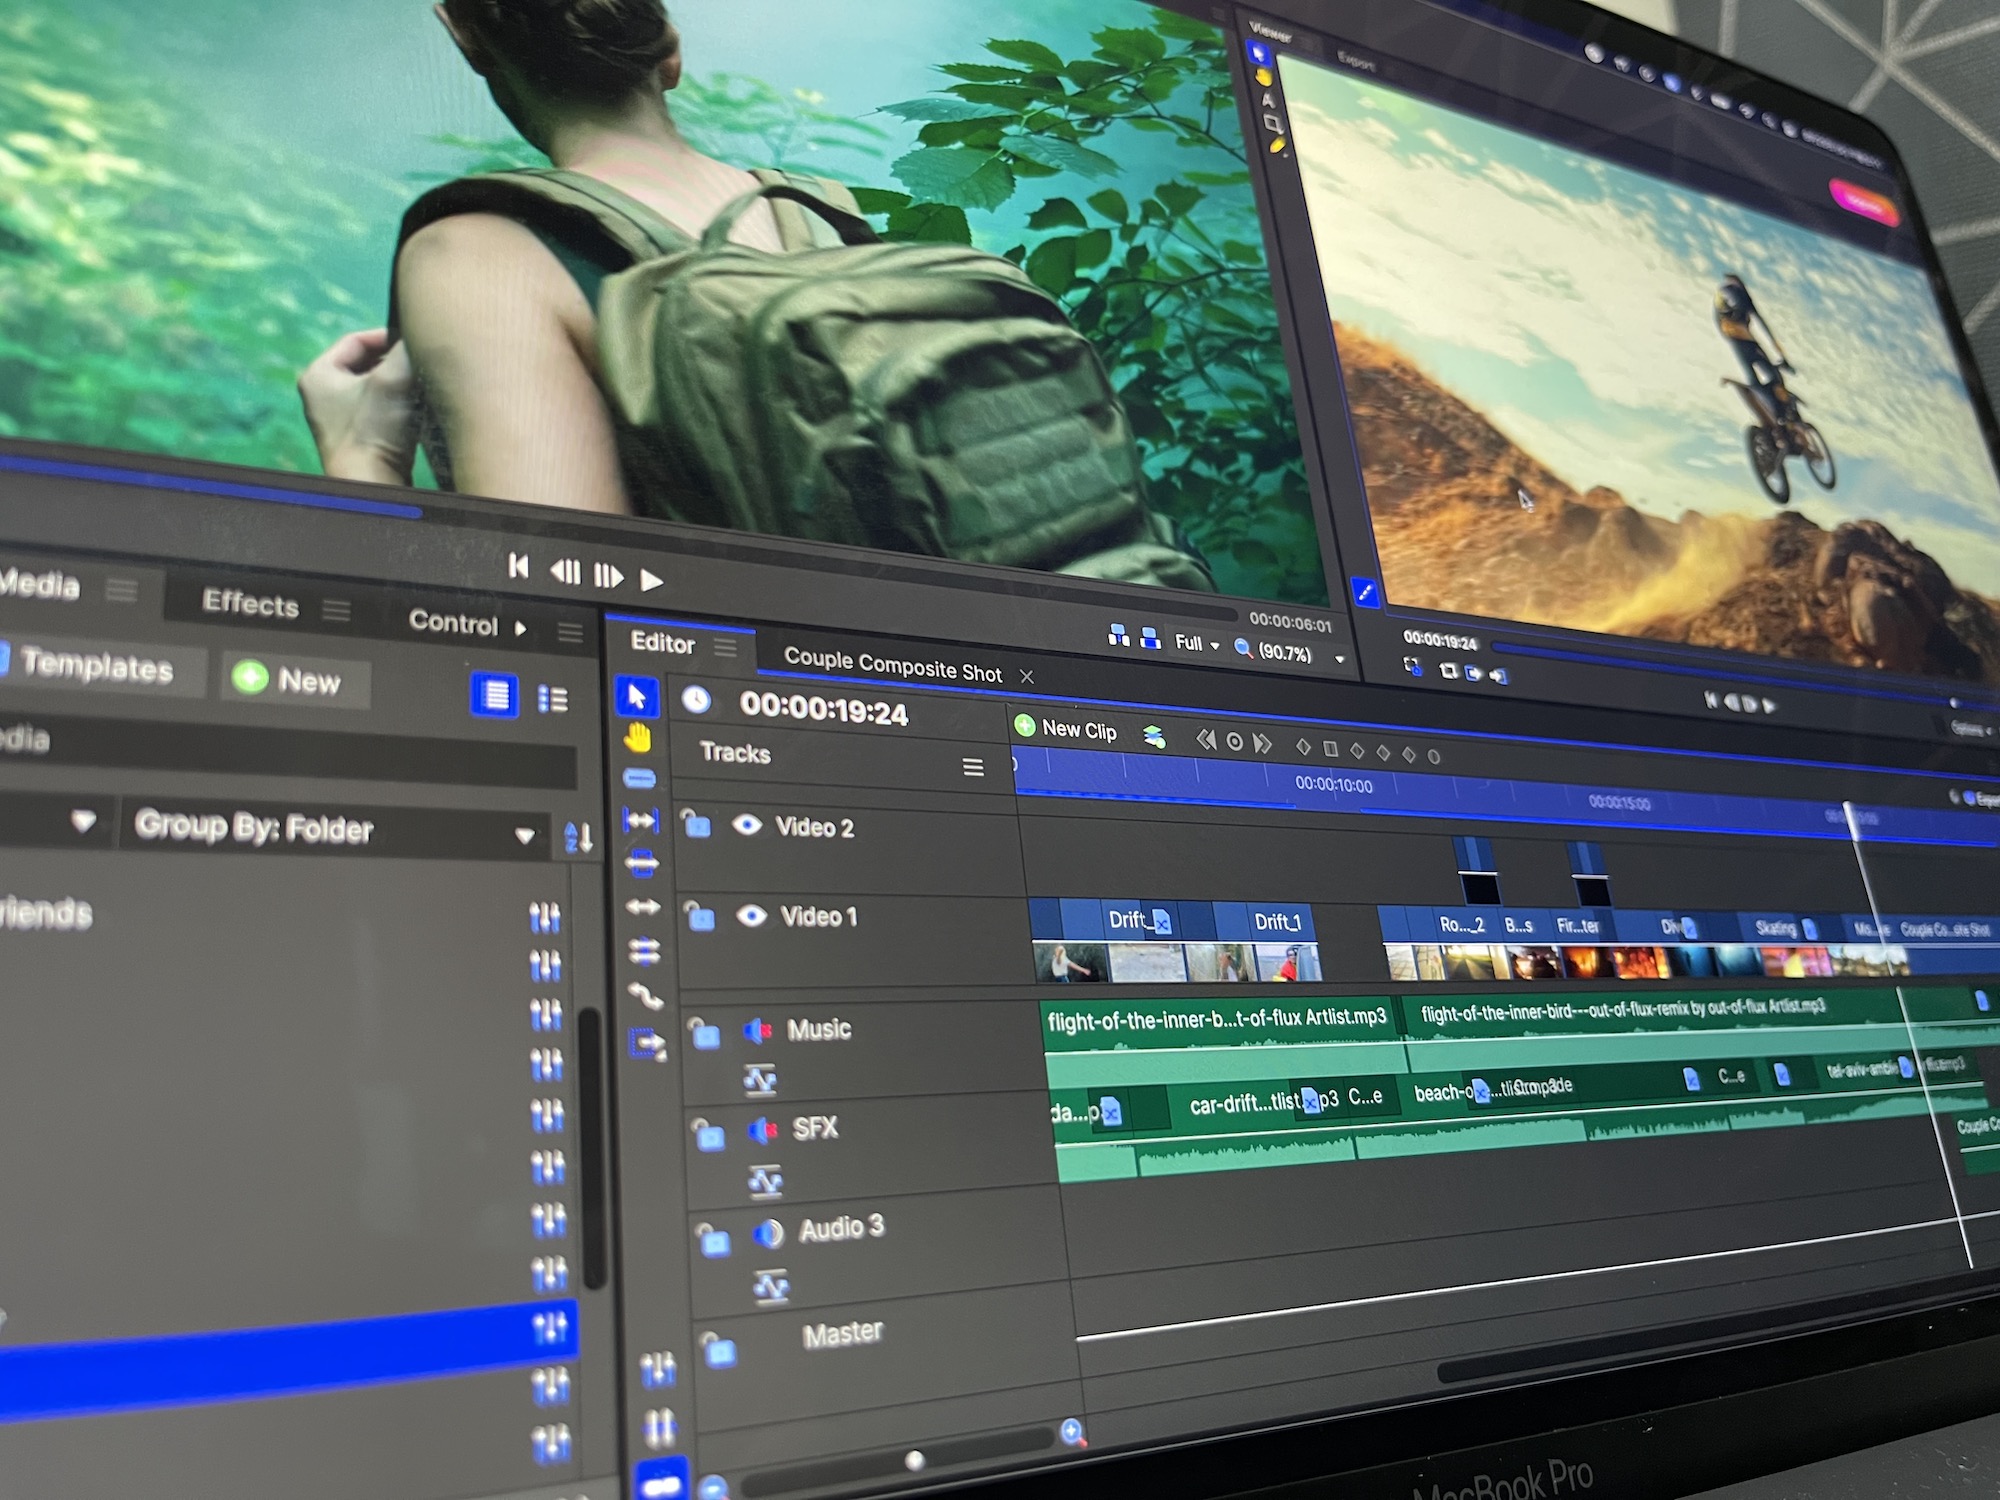Select the arrow Select tool in editor
The width and height of the screenshot is (2000, 1500).
(637, 697)
